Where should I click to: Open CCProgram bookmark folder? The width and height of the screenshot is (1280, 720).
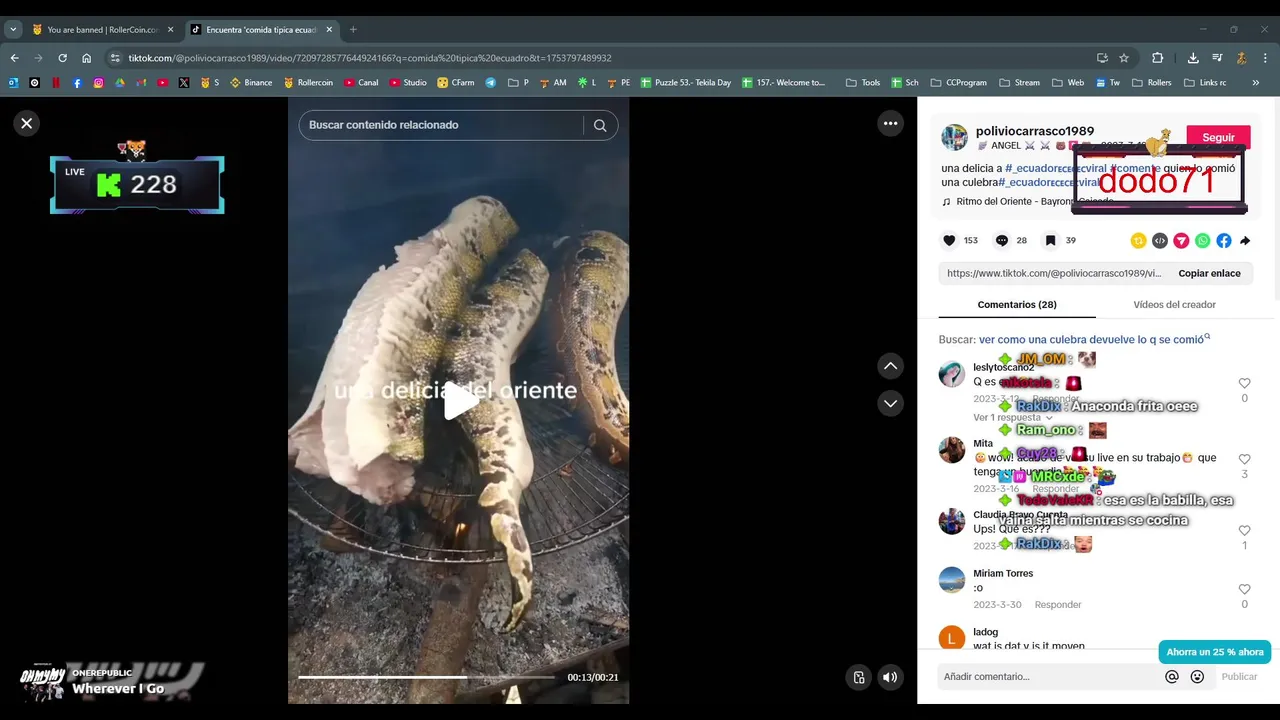[x=959, y=83]
